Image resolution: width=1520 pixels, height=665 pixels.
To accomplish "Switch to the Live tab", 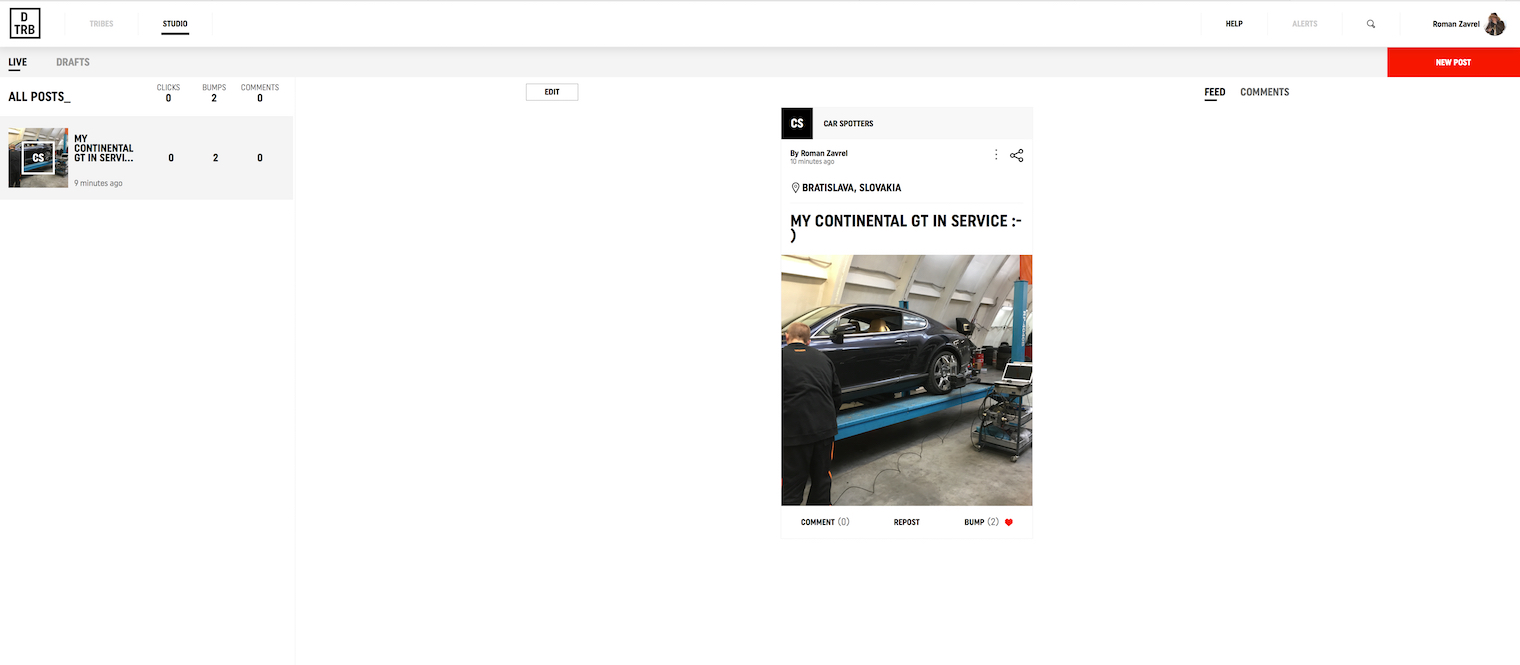I will [x=17, y=62].
